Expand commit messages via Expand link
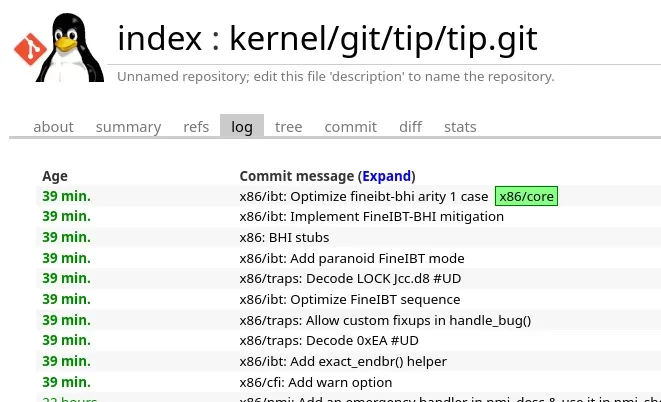This screenshot has width=661, height=402. (x=386, y=176)
